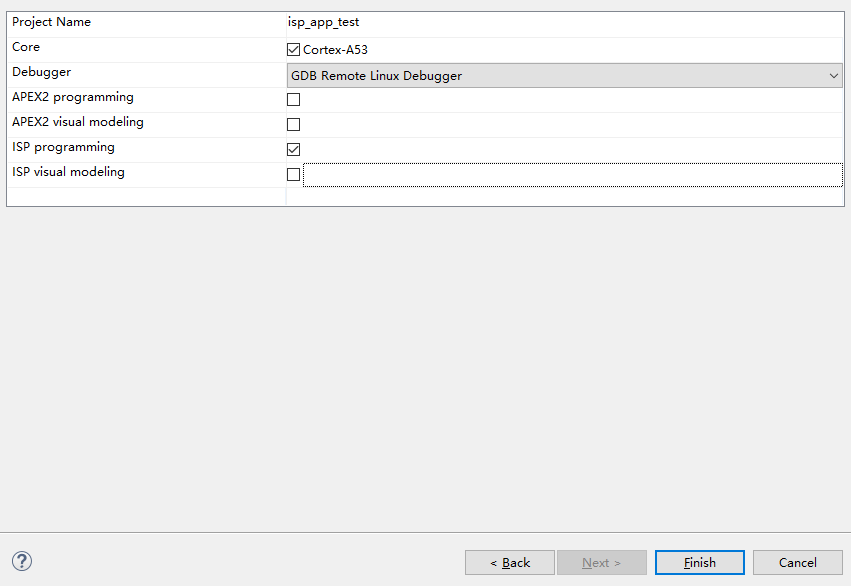851x586 pixels.
Task: Check the ISP visual modeling checkbox
Action: click(x=293, y=175)
